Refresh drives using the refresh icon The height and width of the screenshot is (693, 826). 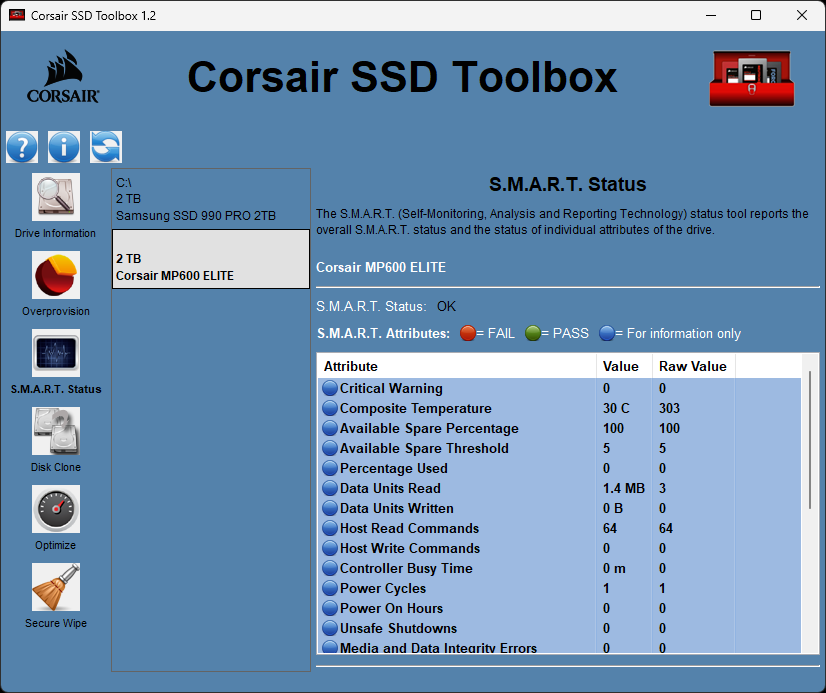tap(105, 146)
